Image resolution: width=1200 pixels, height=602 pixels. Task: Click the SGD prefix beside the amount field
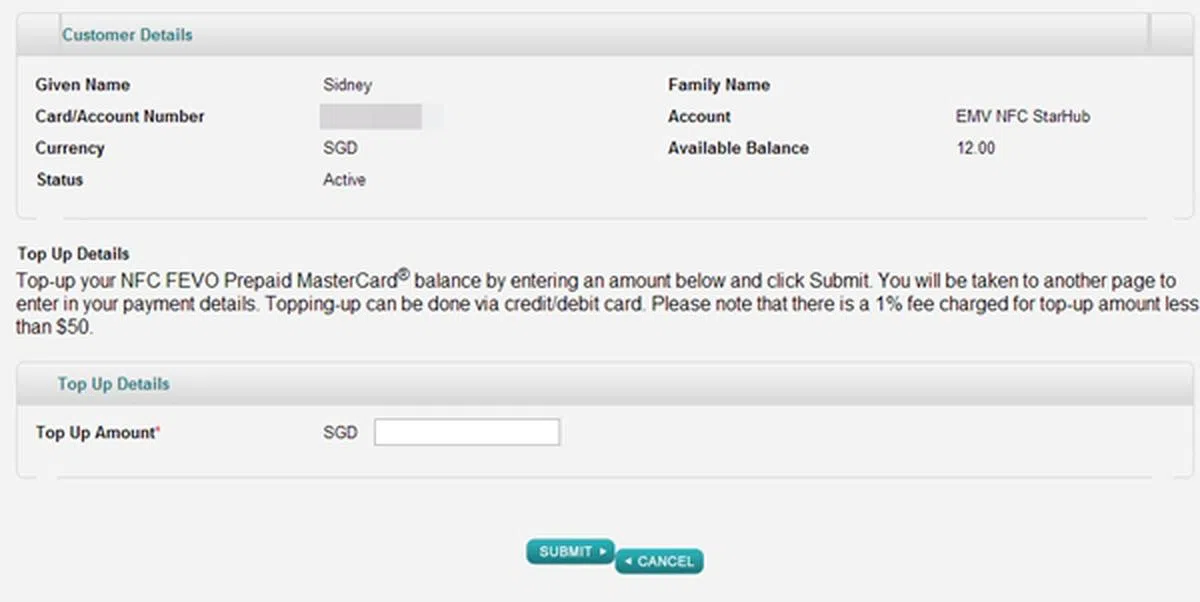340,433
